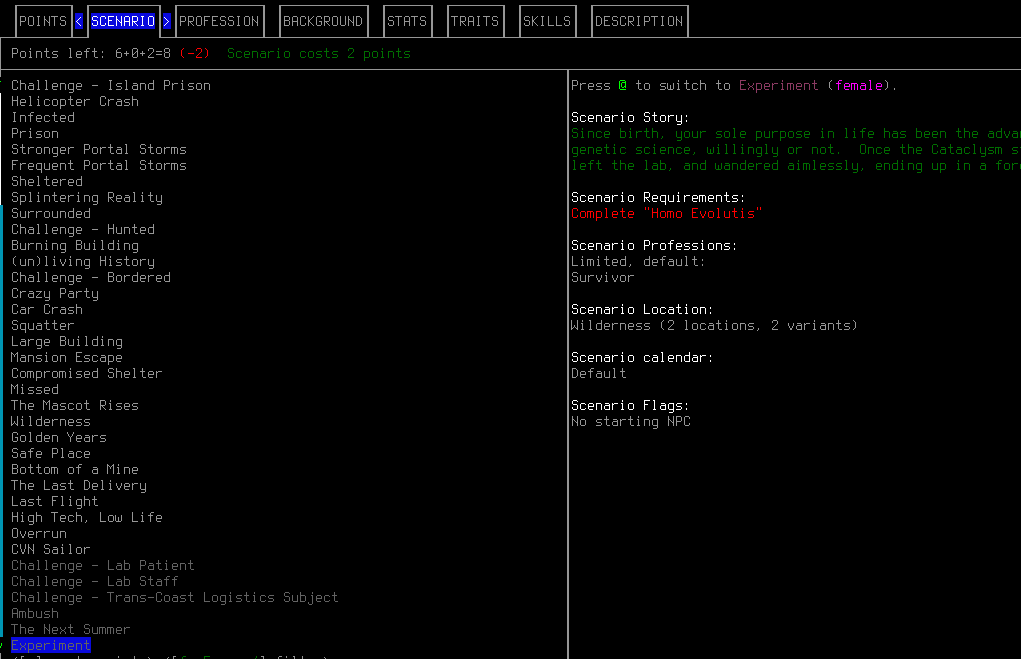Select the Infected scenario
Viewport: 1021px width, 659px height.
click(43, 117)
